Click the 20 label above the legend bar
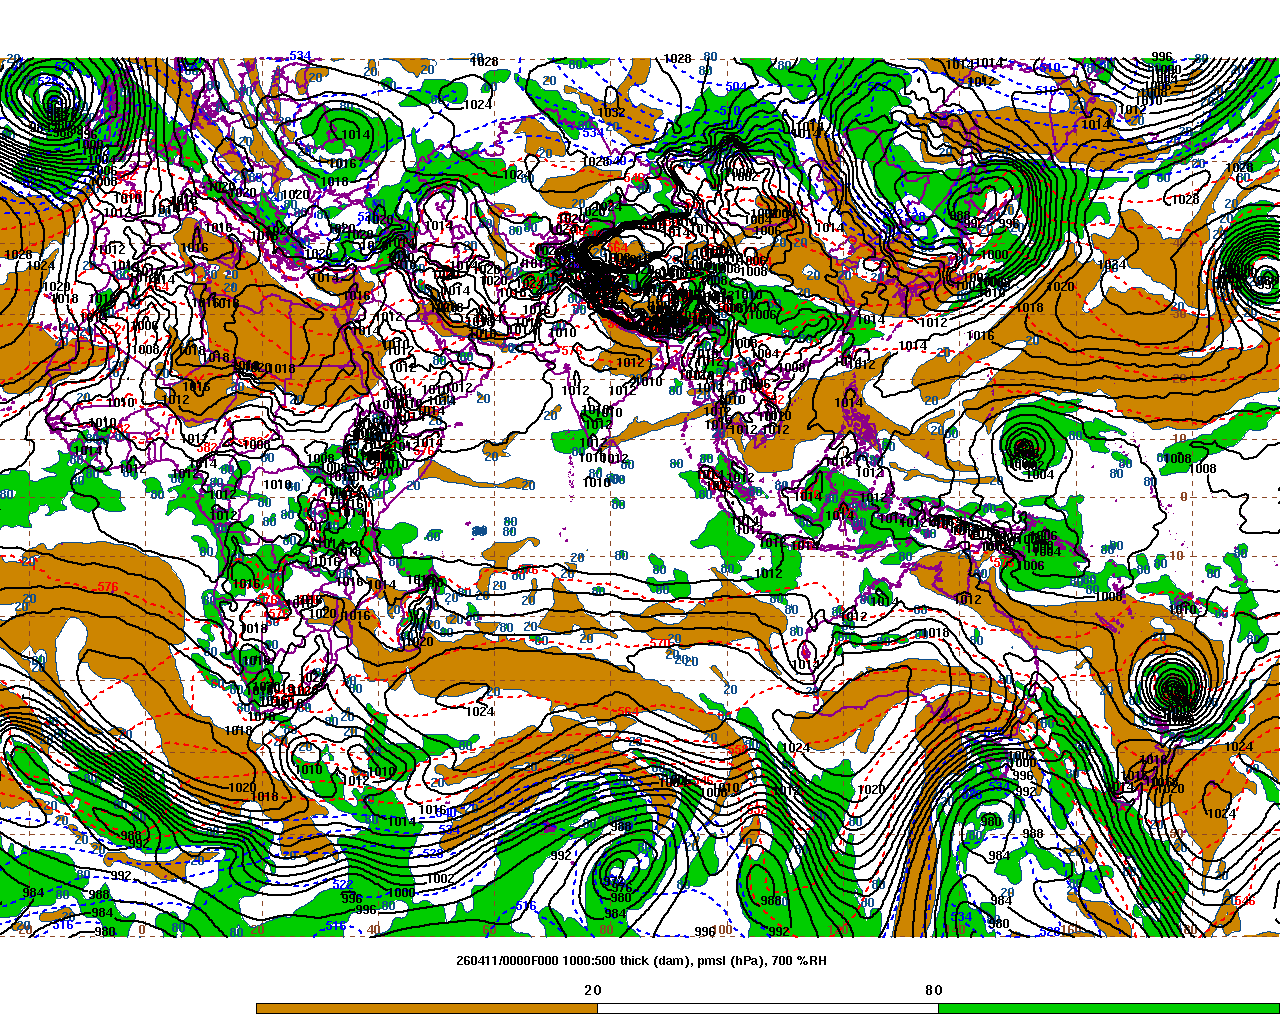 point(593,990)
